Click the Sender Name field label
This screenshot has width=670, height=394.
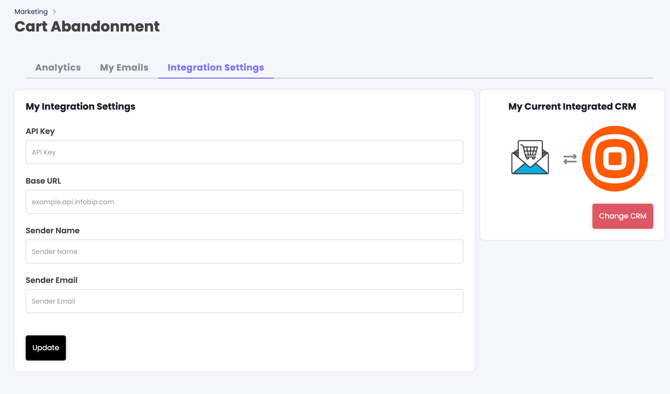coord(53,230)
